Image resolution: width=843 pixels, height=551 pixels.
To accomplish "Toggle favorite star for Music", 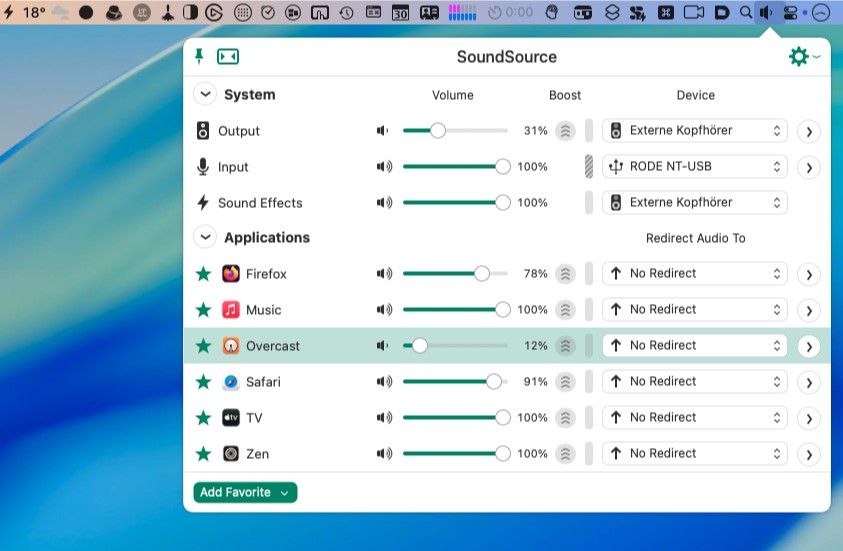I will [203, 310].
